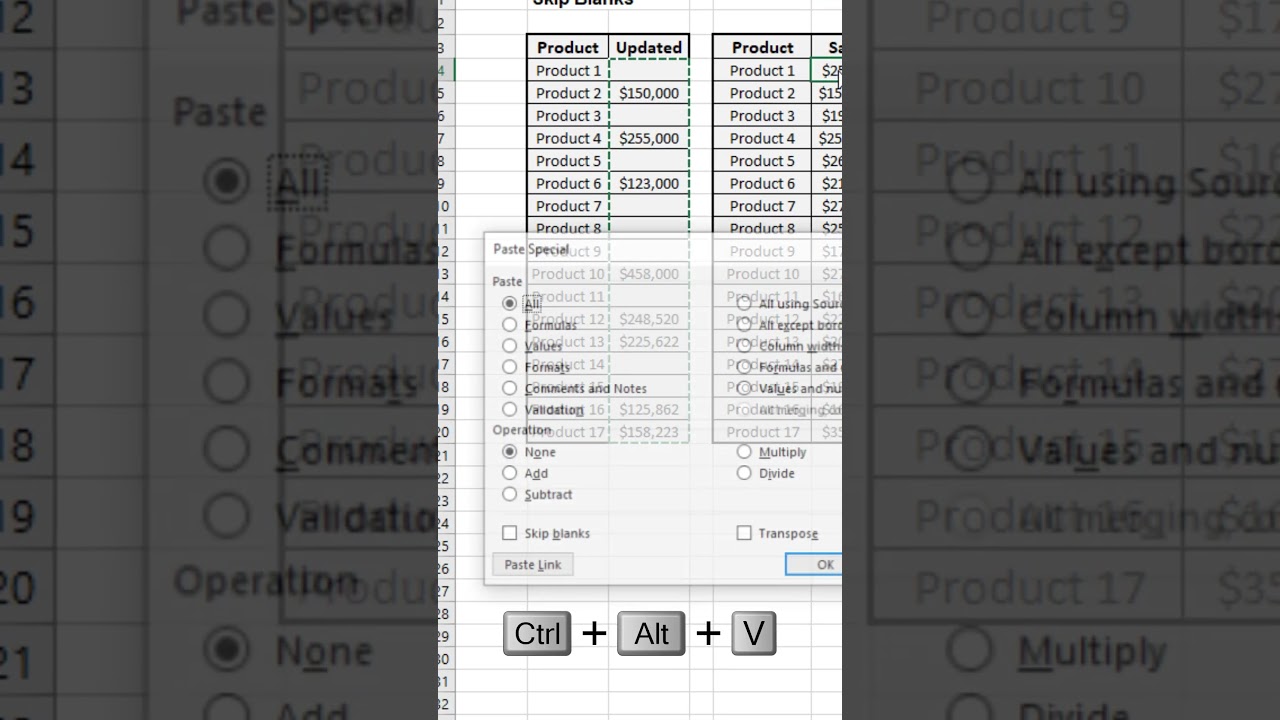Enable the Skip blanks checkbox
Screen dimensions: 1280x720
510,533
